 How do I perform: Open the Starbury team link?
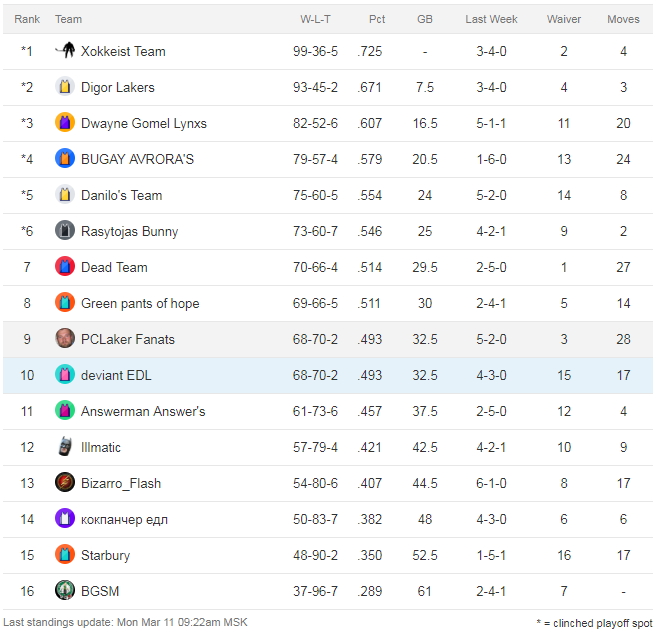(105, 555)
